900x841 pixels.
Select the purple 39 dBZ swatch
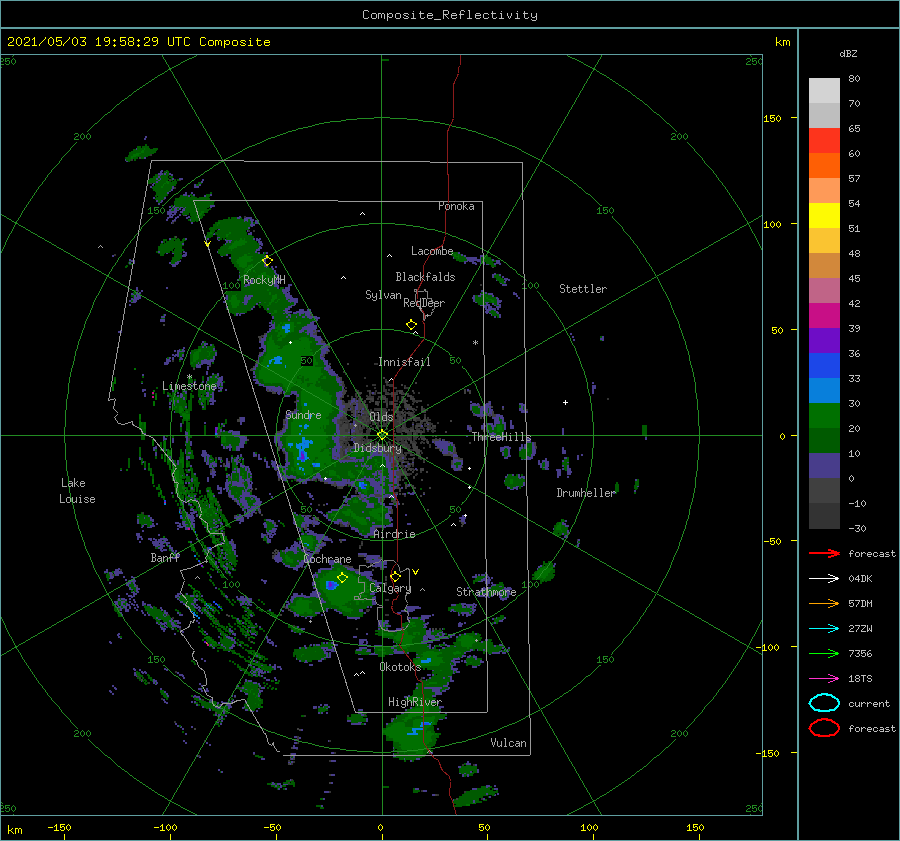tap(824, 340)
